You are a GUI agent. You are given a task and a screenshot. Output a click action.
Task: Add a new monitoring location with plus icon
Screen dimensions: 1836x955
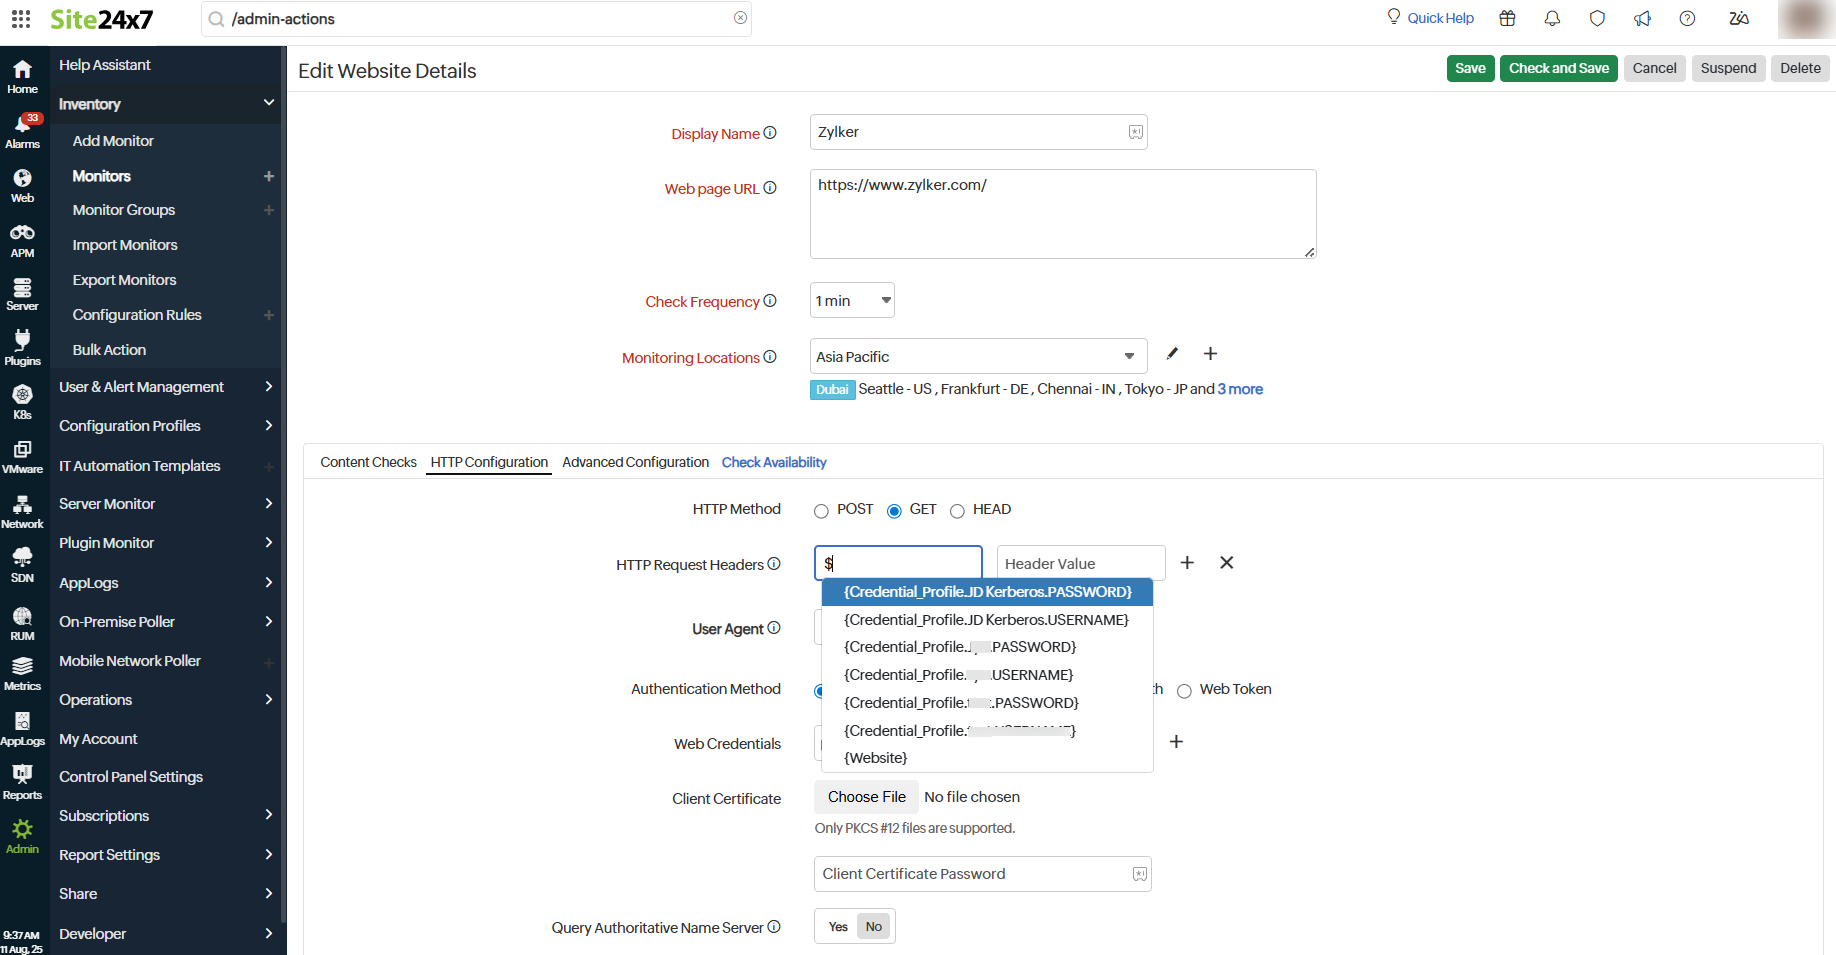coord(1210,354)
